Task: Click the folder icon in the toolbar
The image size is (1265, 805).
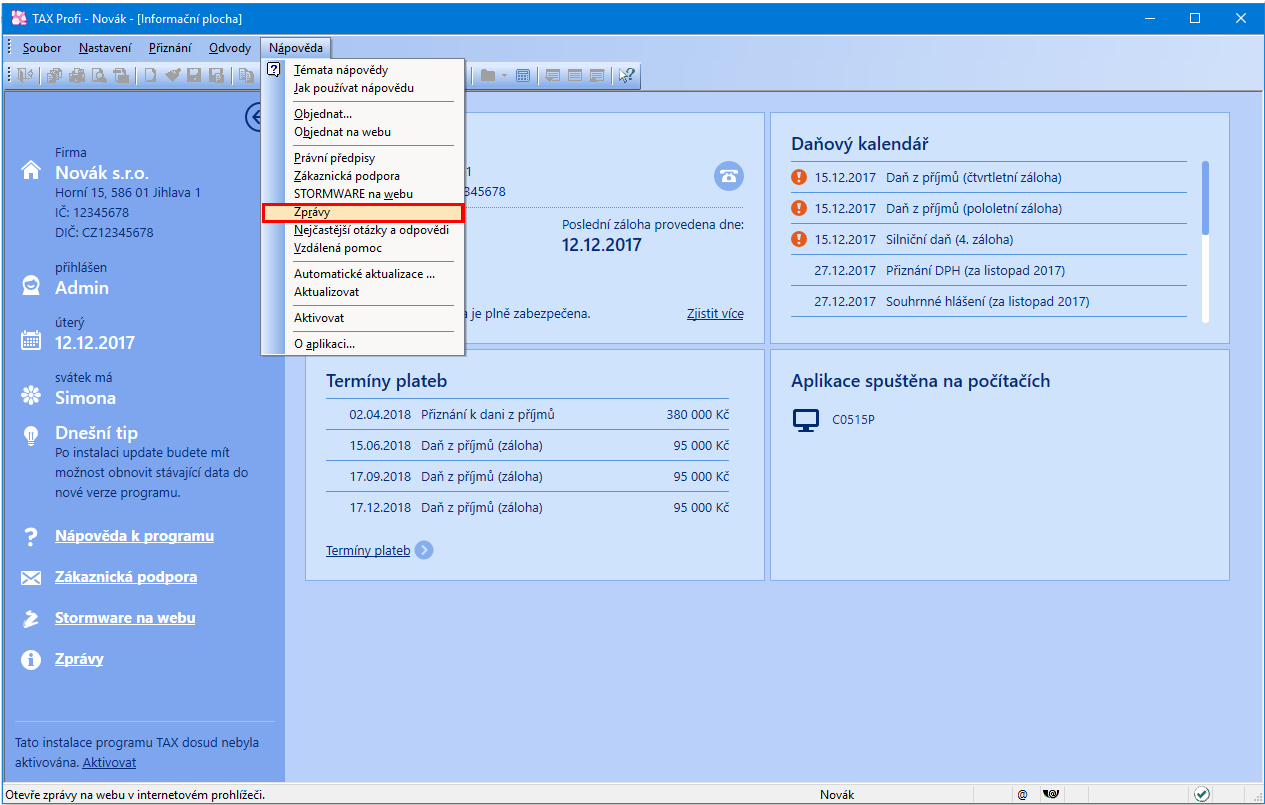Action: coord(487,75)
